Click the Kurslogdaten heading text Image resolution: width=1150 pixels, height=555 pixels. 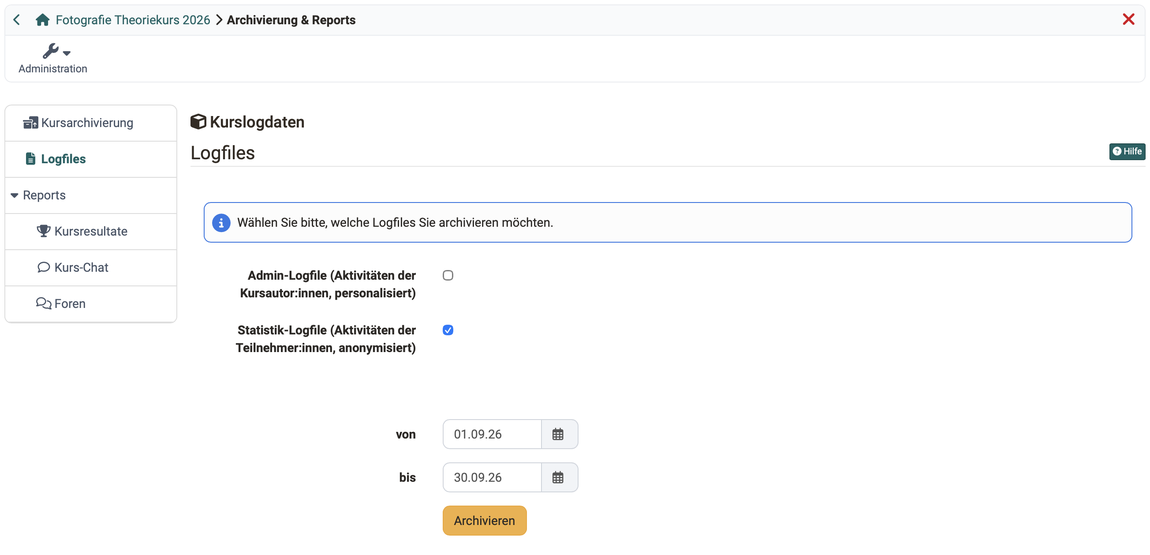tap(257, 122)
